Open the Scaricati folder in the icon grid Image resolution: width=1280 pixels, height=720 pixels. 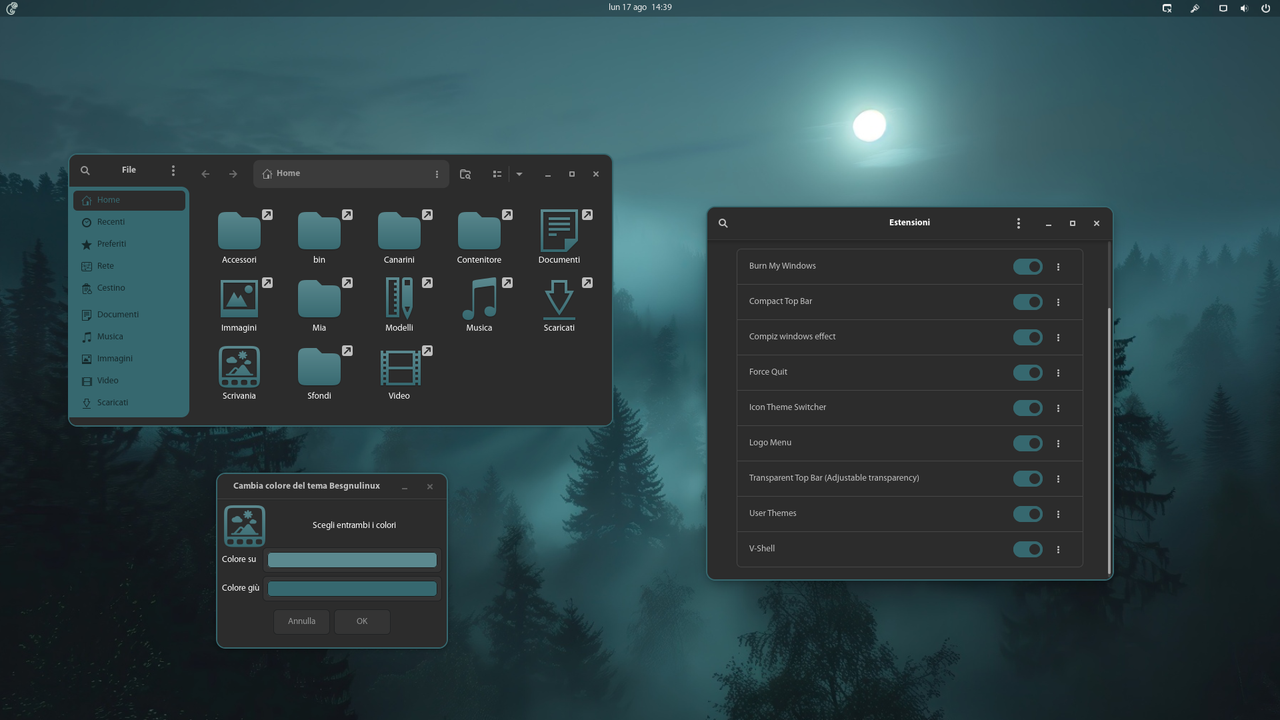coord(559,298)
